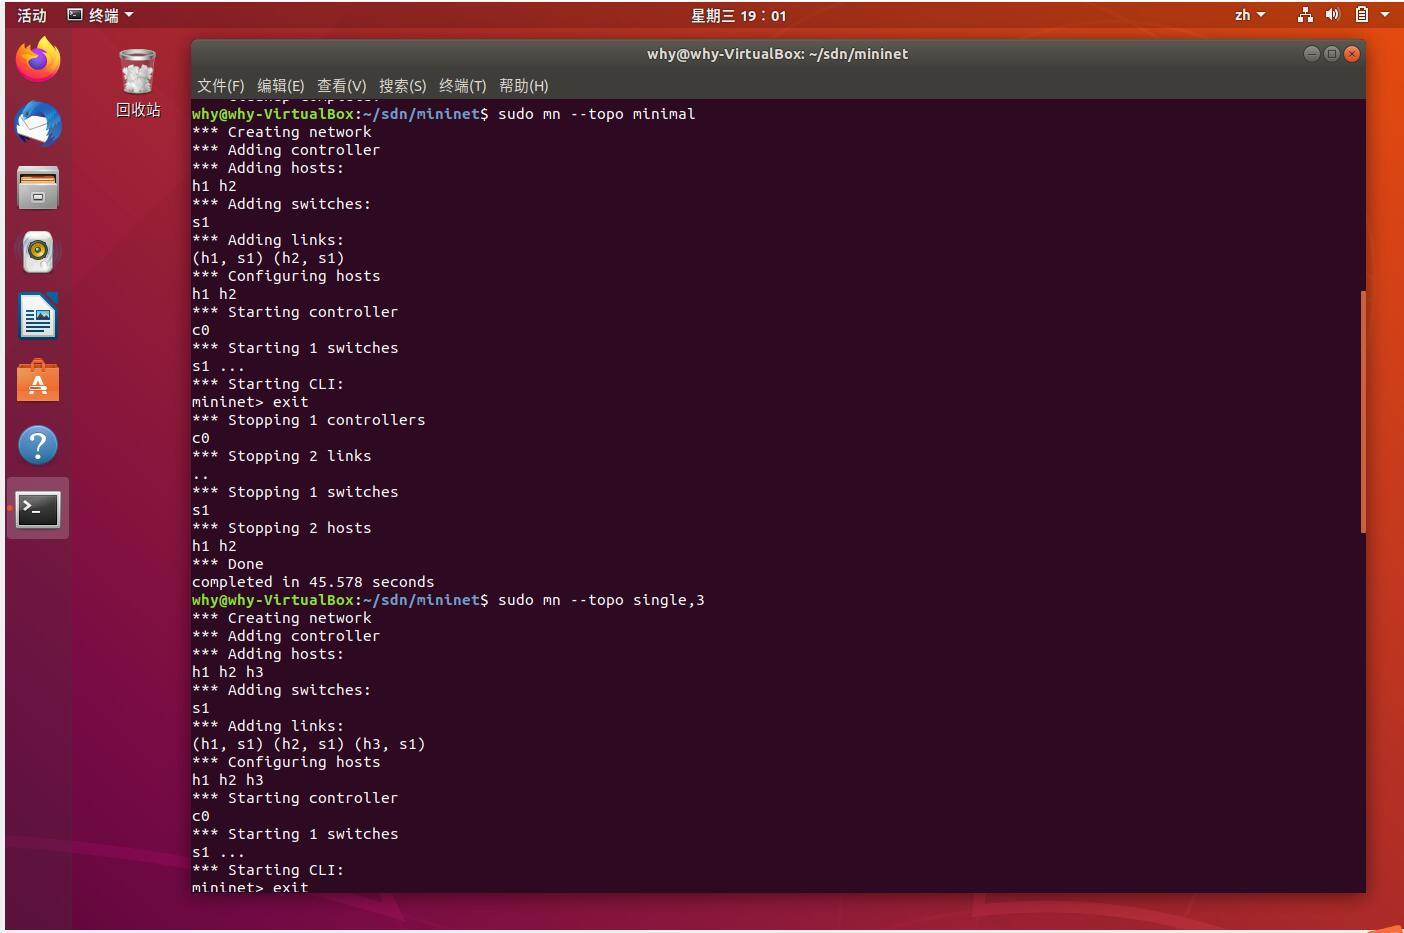Image resolution: width=1404 pixels, height=933 pixels.
Task: Open the 帮助(H) menu
Action: pyautogui.click(x=523, y=86)
